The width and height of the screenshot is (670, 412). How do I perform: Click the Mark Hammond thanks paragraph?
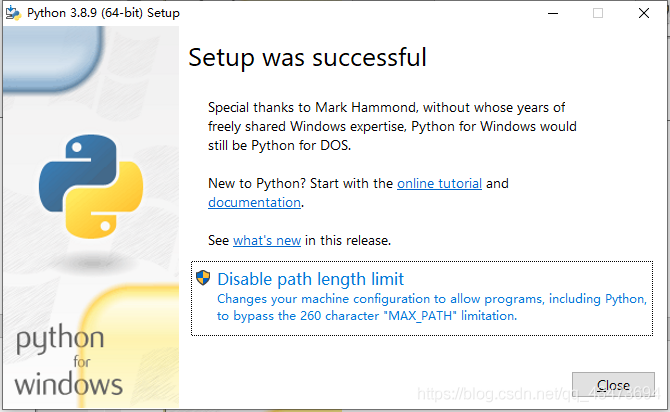(x=392, y=127)
